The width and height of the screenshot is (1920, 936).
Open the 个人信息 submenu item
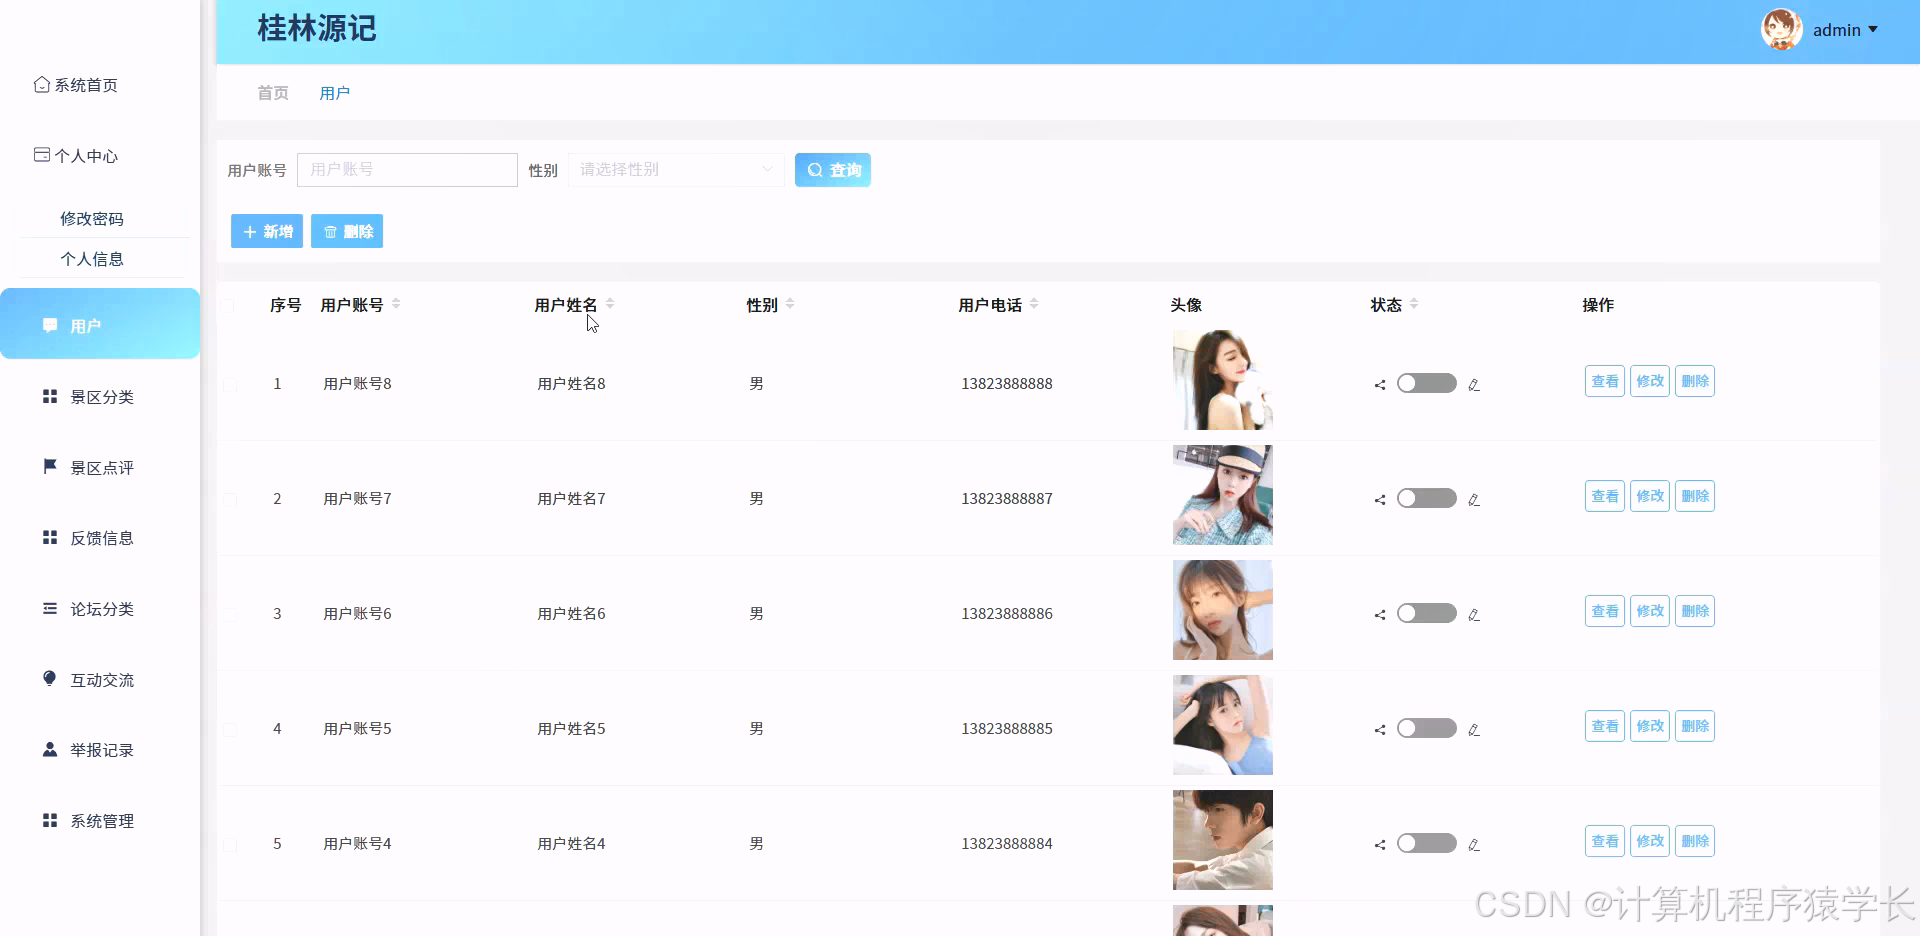tap(92, 259)
